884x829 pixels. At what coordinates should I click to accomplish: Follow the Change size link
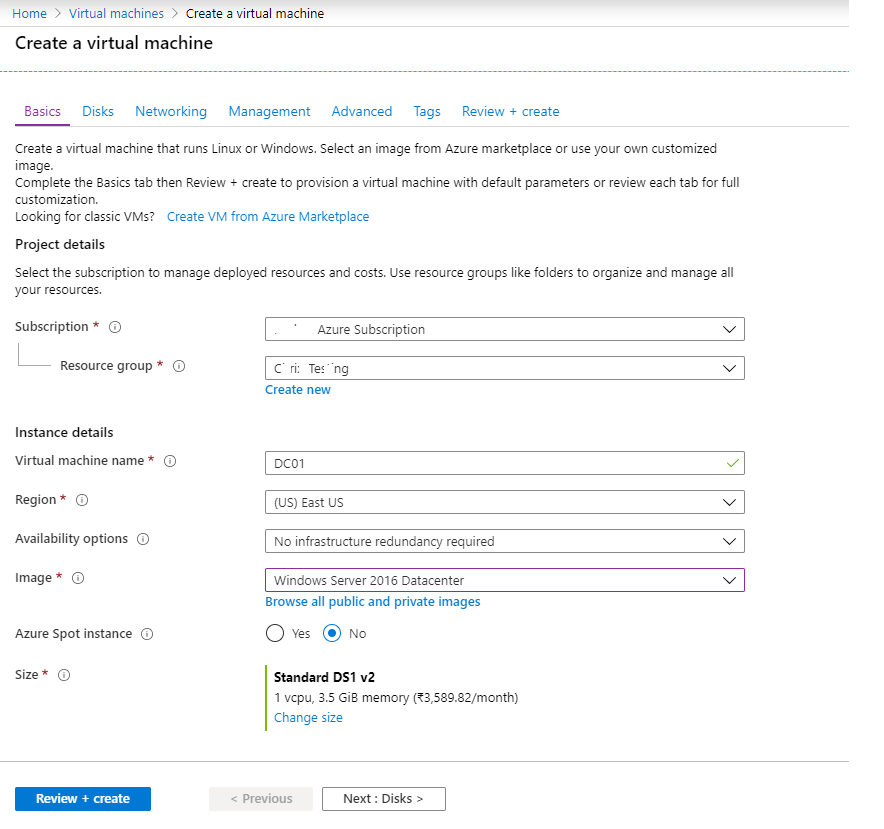coord(308,717)
